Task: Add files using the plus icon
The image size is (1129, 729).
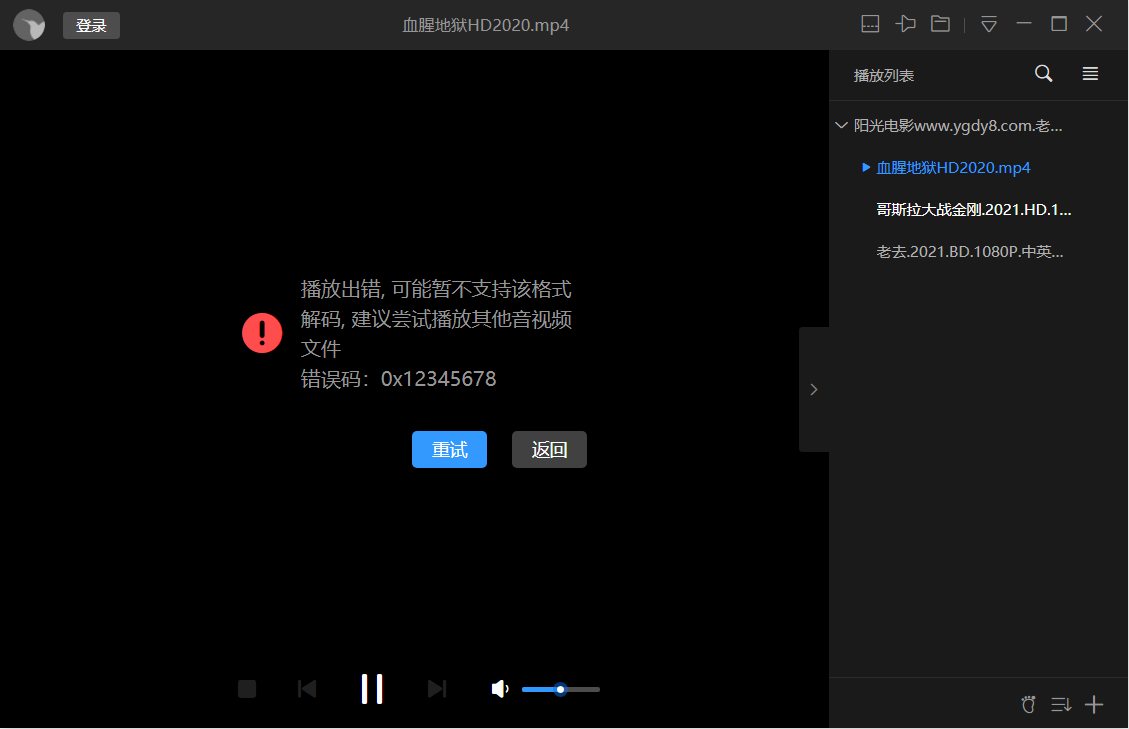Action: 1094,705
